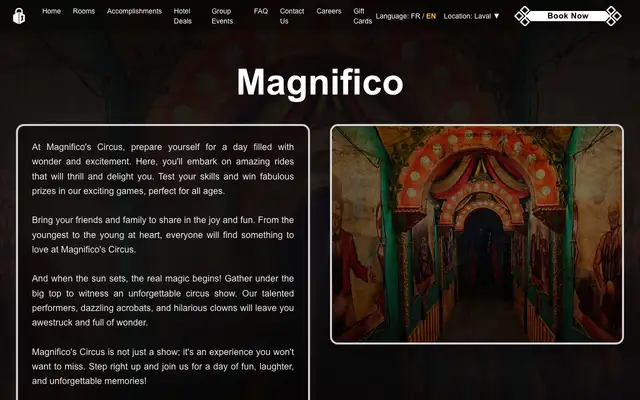Open the Rooms menu item
The width and height of the screenshot is (640, 400).
[x=84, y=11]
